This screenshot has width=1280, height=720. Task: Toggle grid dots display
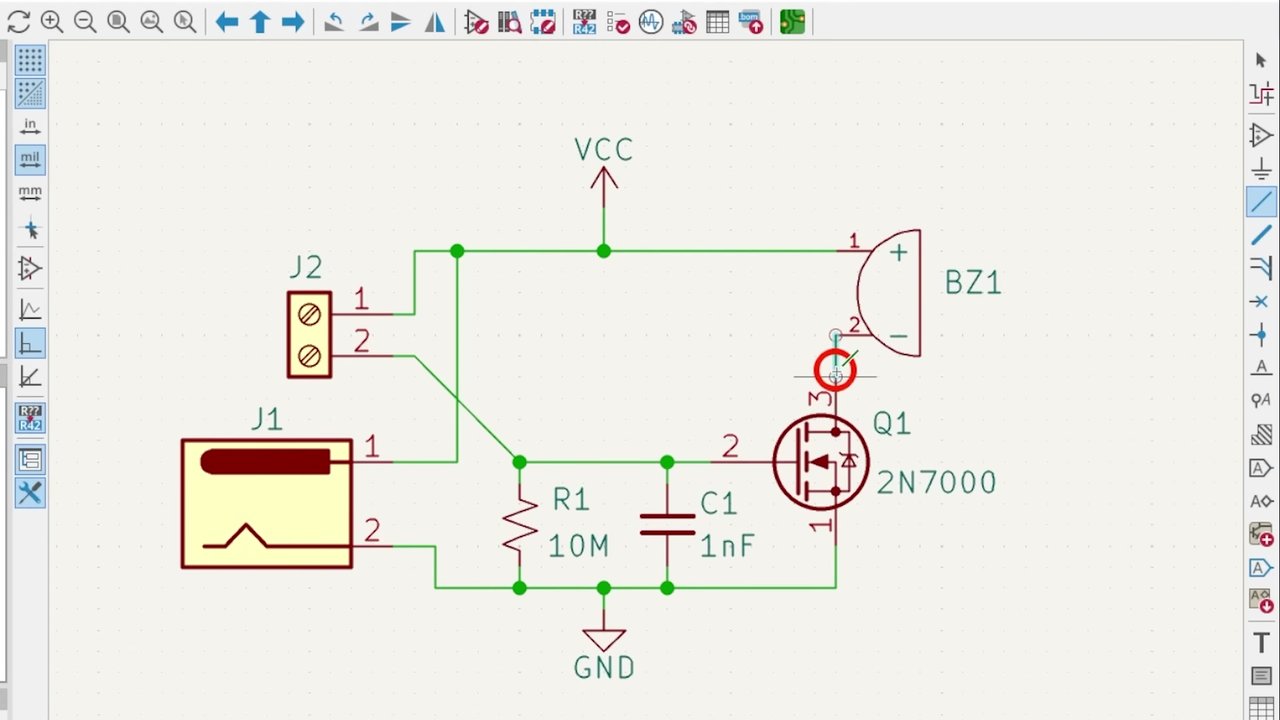30,61
